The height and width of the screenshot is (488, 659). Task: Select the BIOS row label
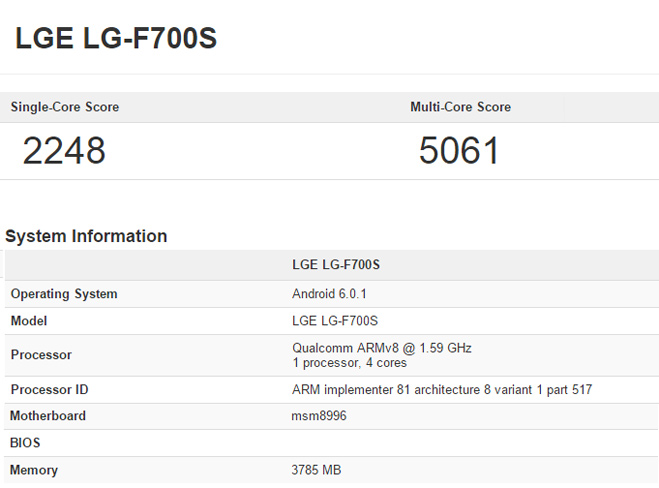(x=25, y=443)
